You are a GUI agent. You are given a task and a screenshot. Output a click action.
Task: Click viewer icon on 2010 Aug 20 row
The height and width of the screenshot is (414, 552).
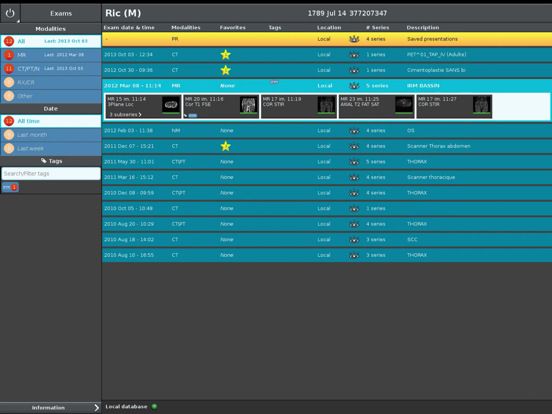354,224
